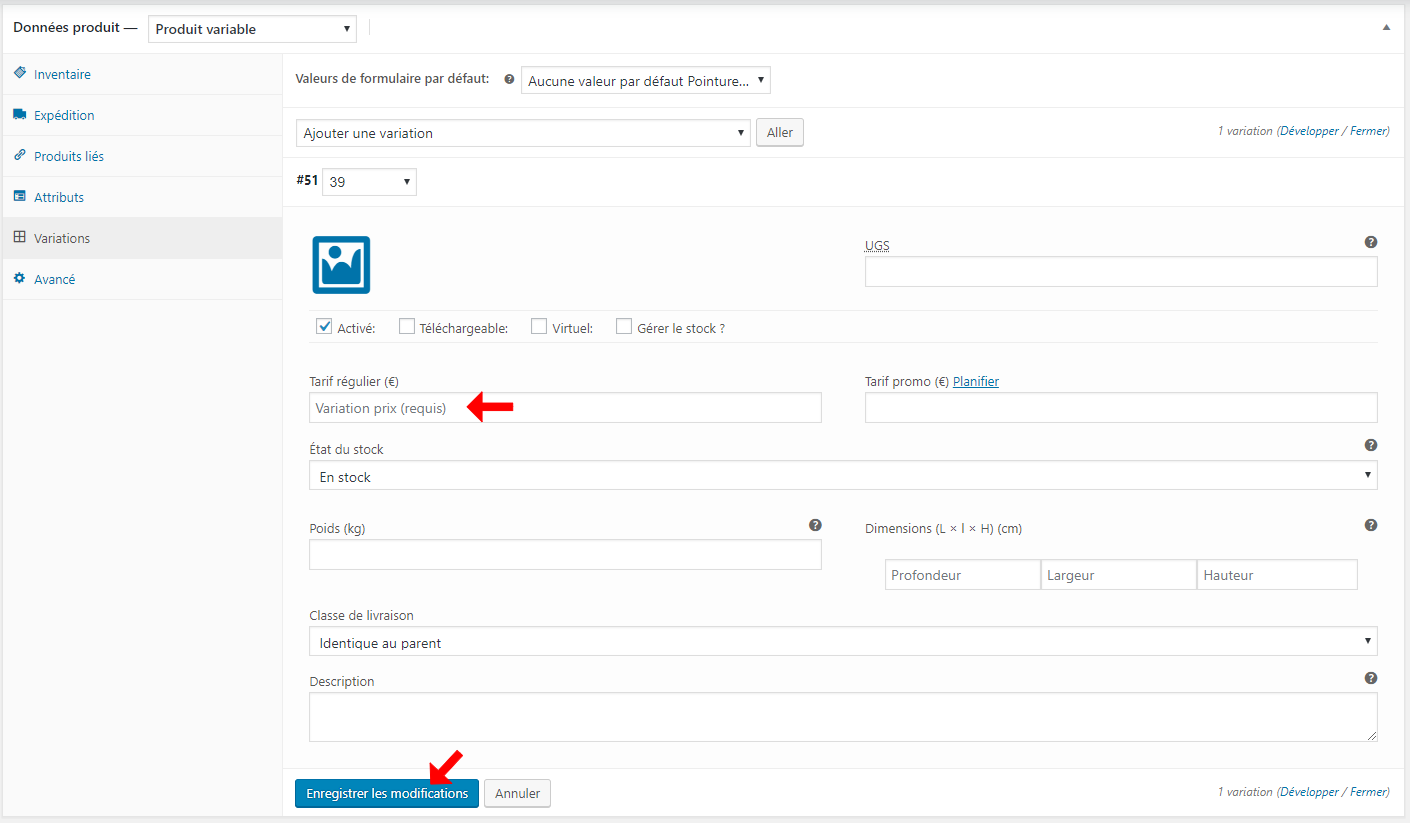Open the Inventaire tab
The width and height of the screenshot is (1410, 823).
(x=62, y=75)
